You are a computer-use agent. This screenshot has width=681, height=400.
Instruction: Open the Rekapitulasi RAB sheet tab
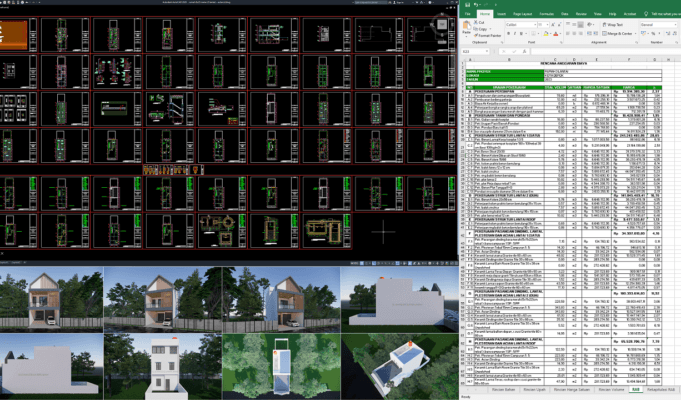[660, 390]
